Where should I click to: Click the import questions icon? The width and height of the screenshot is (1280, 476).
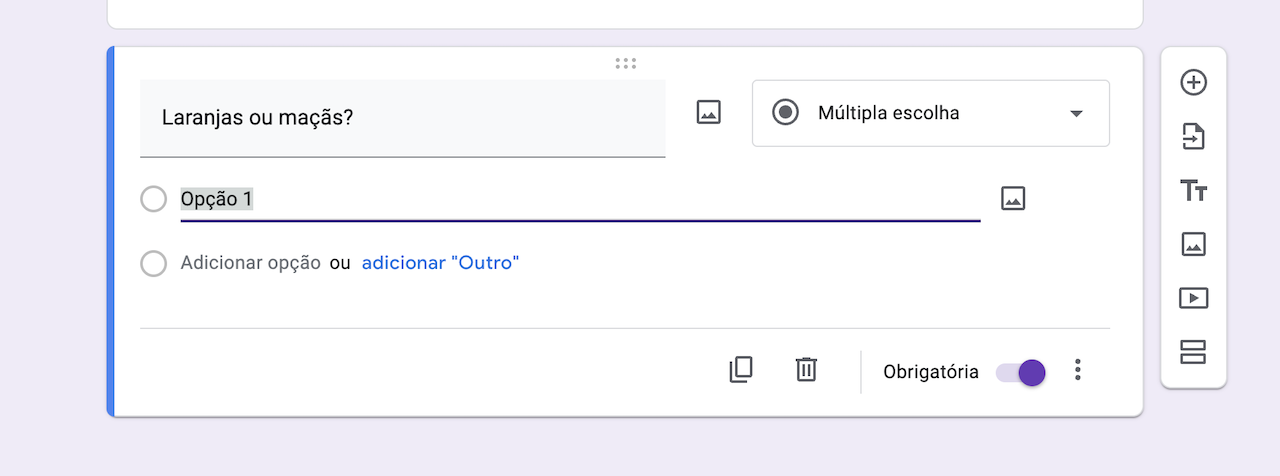(x=1193, y=137)
